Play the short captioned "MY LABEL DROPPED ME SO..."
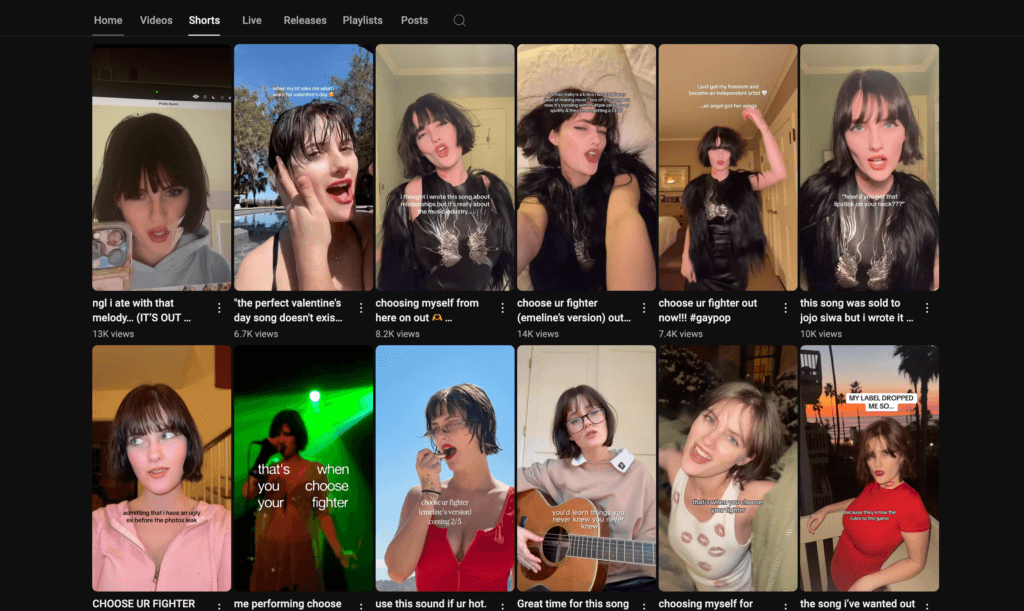1024x611 pixels. coord(869,468)
